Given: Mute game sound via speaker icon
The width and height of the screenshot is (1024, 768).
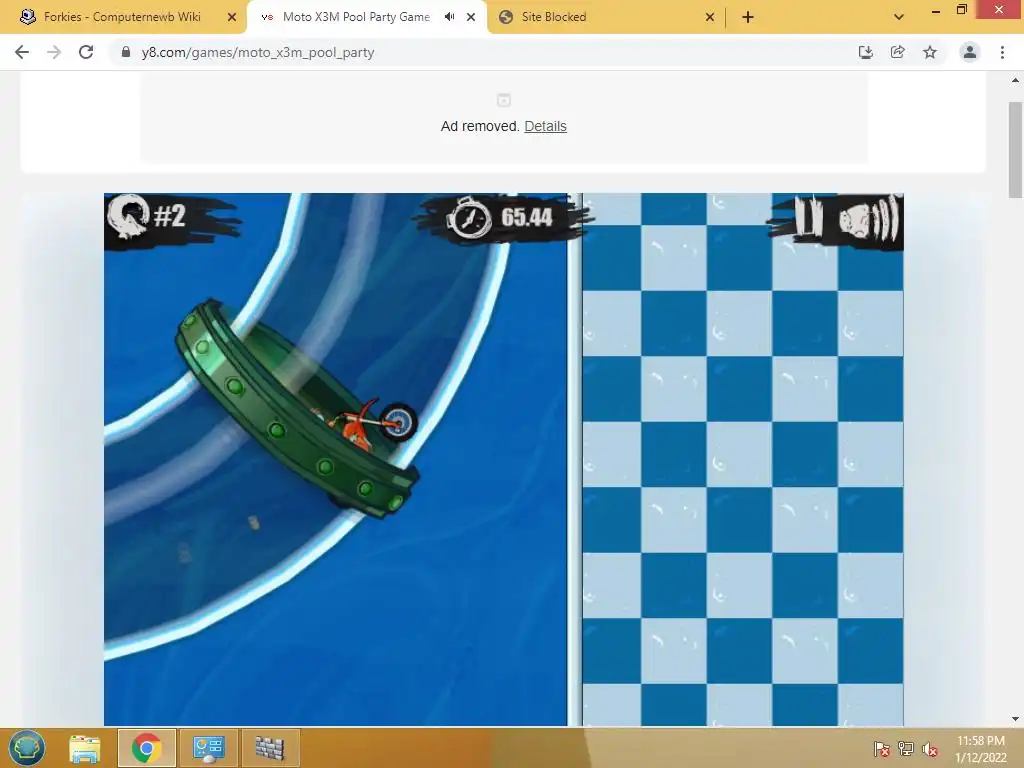Looking at the screenshot, I should point(869,219).
